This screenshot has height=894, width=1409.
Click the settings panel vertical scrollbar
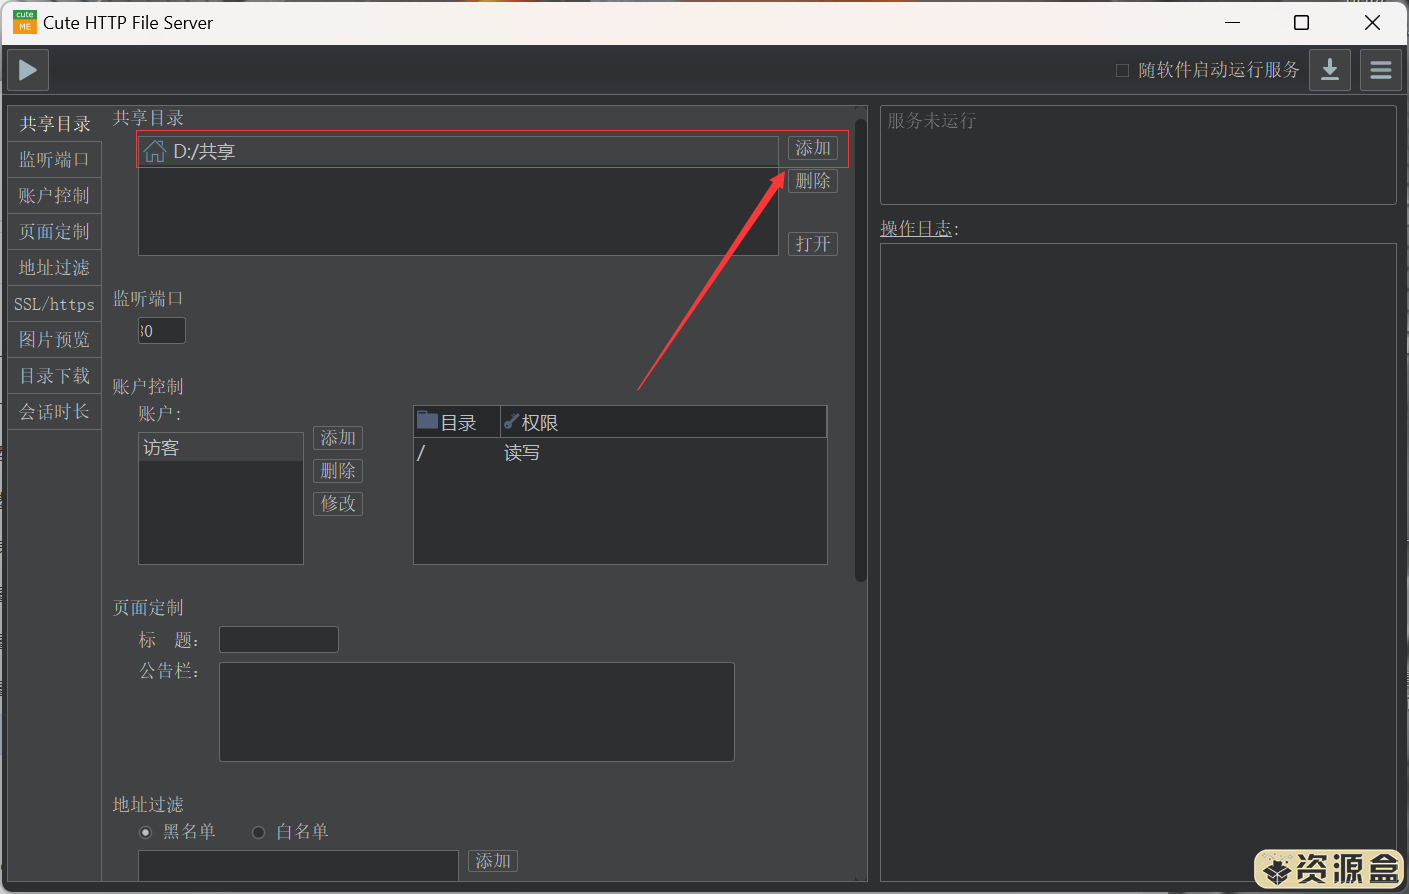861,350
